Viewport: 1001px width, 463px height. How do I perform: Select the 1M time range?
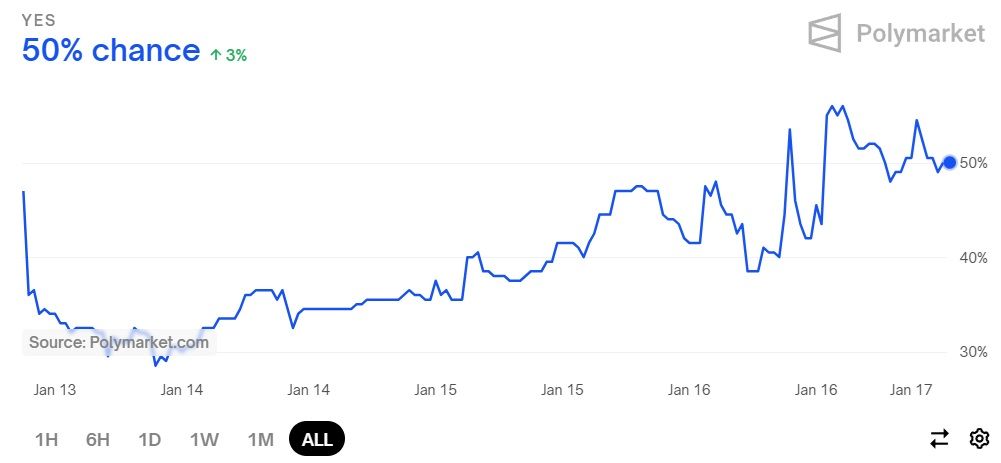coord(260,439)
